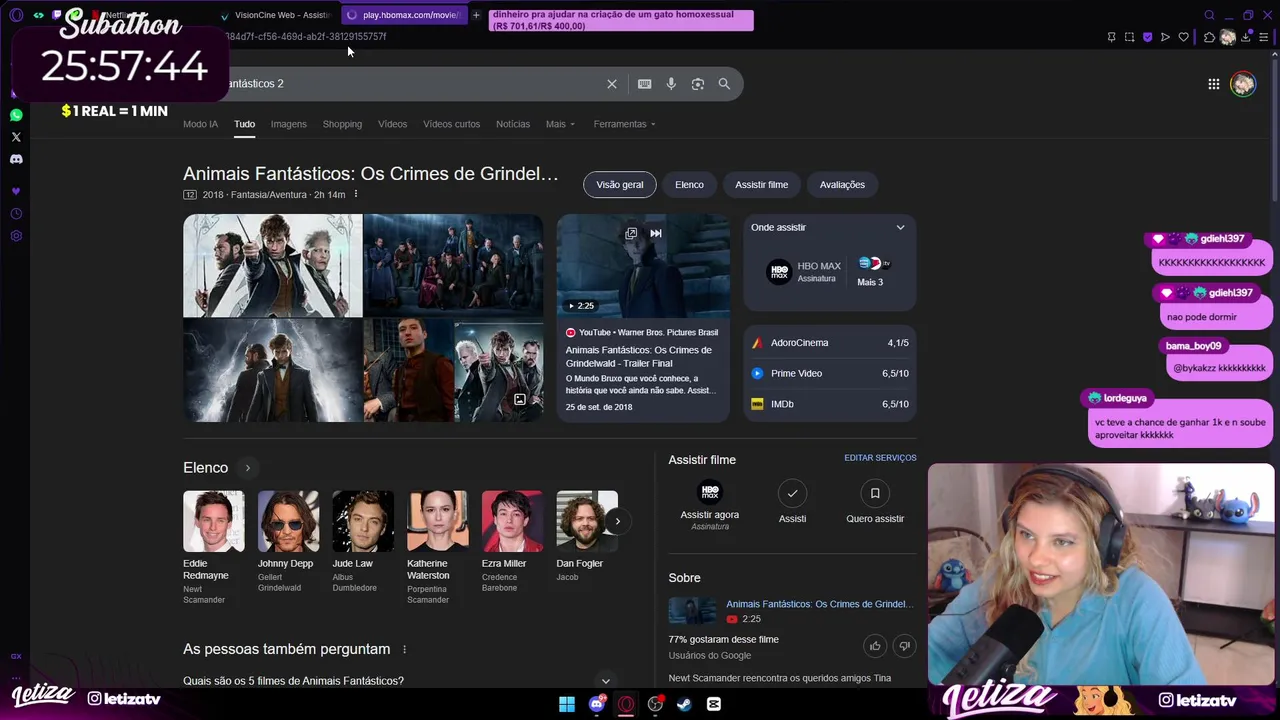The height and width of the screenshot is (720, 1280).
Task: Open sidebar settings gear icon
Action: (16, 236)
